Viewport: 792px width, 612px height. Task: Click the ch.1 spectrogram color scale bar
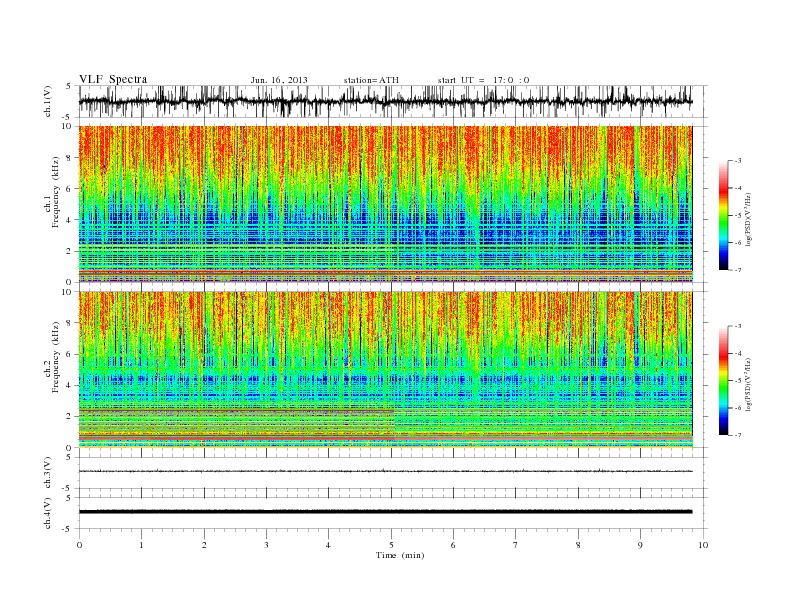pos(723,216)
